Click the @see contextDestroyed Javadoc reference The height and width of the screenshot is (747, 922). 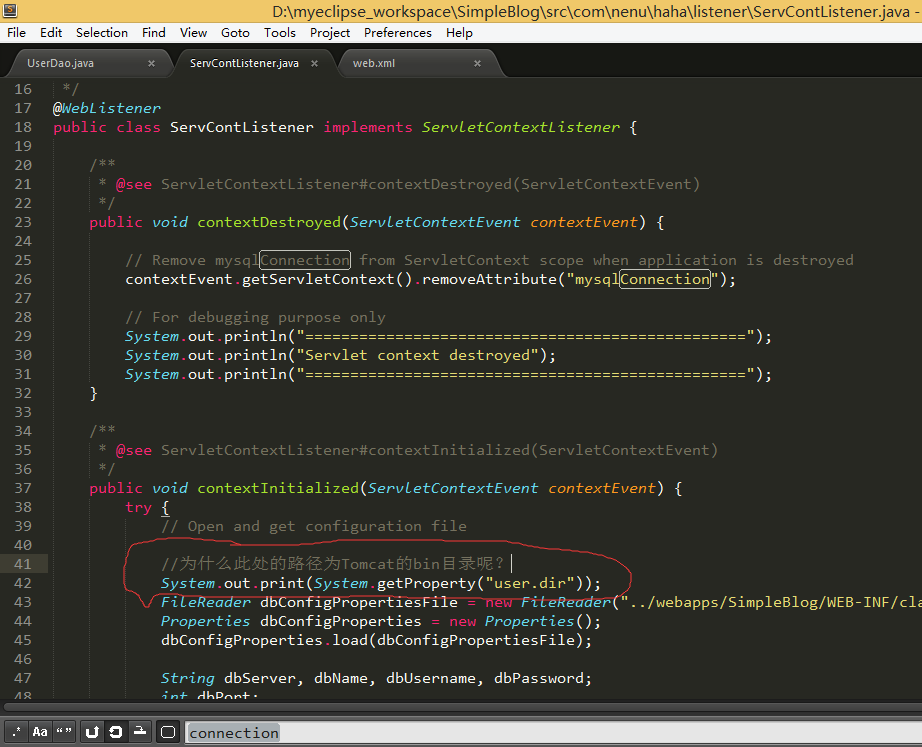[408, 184]
